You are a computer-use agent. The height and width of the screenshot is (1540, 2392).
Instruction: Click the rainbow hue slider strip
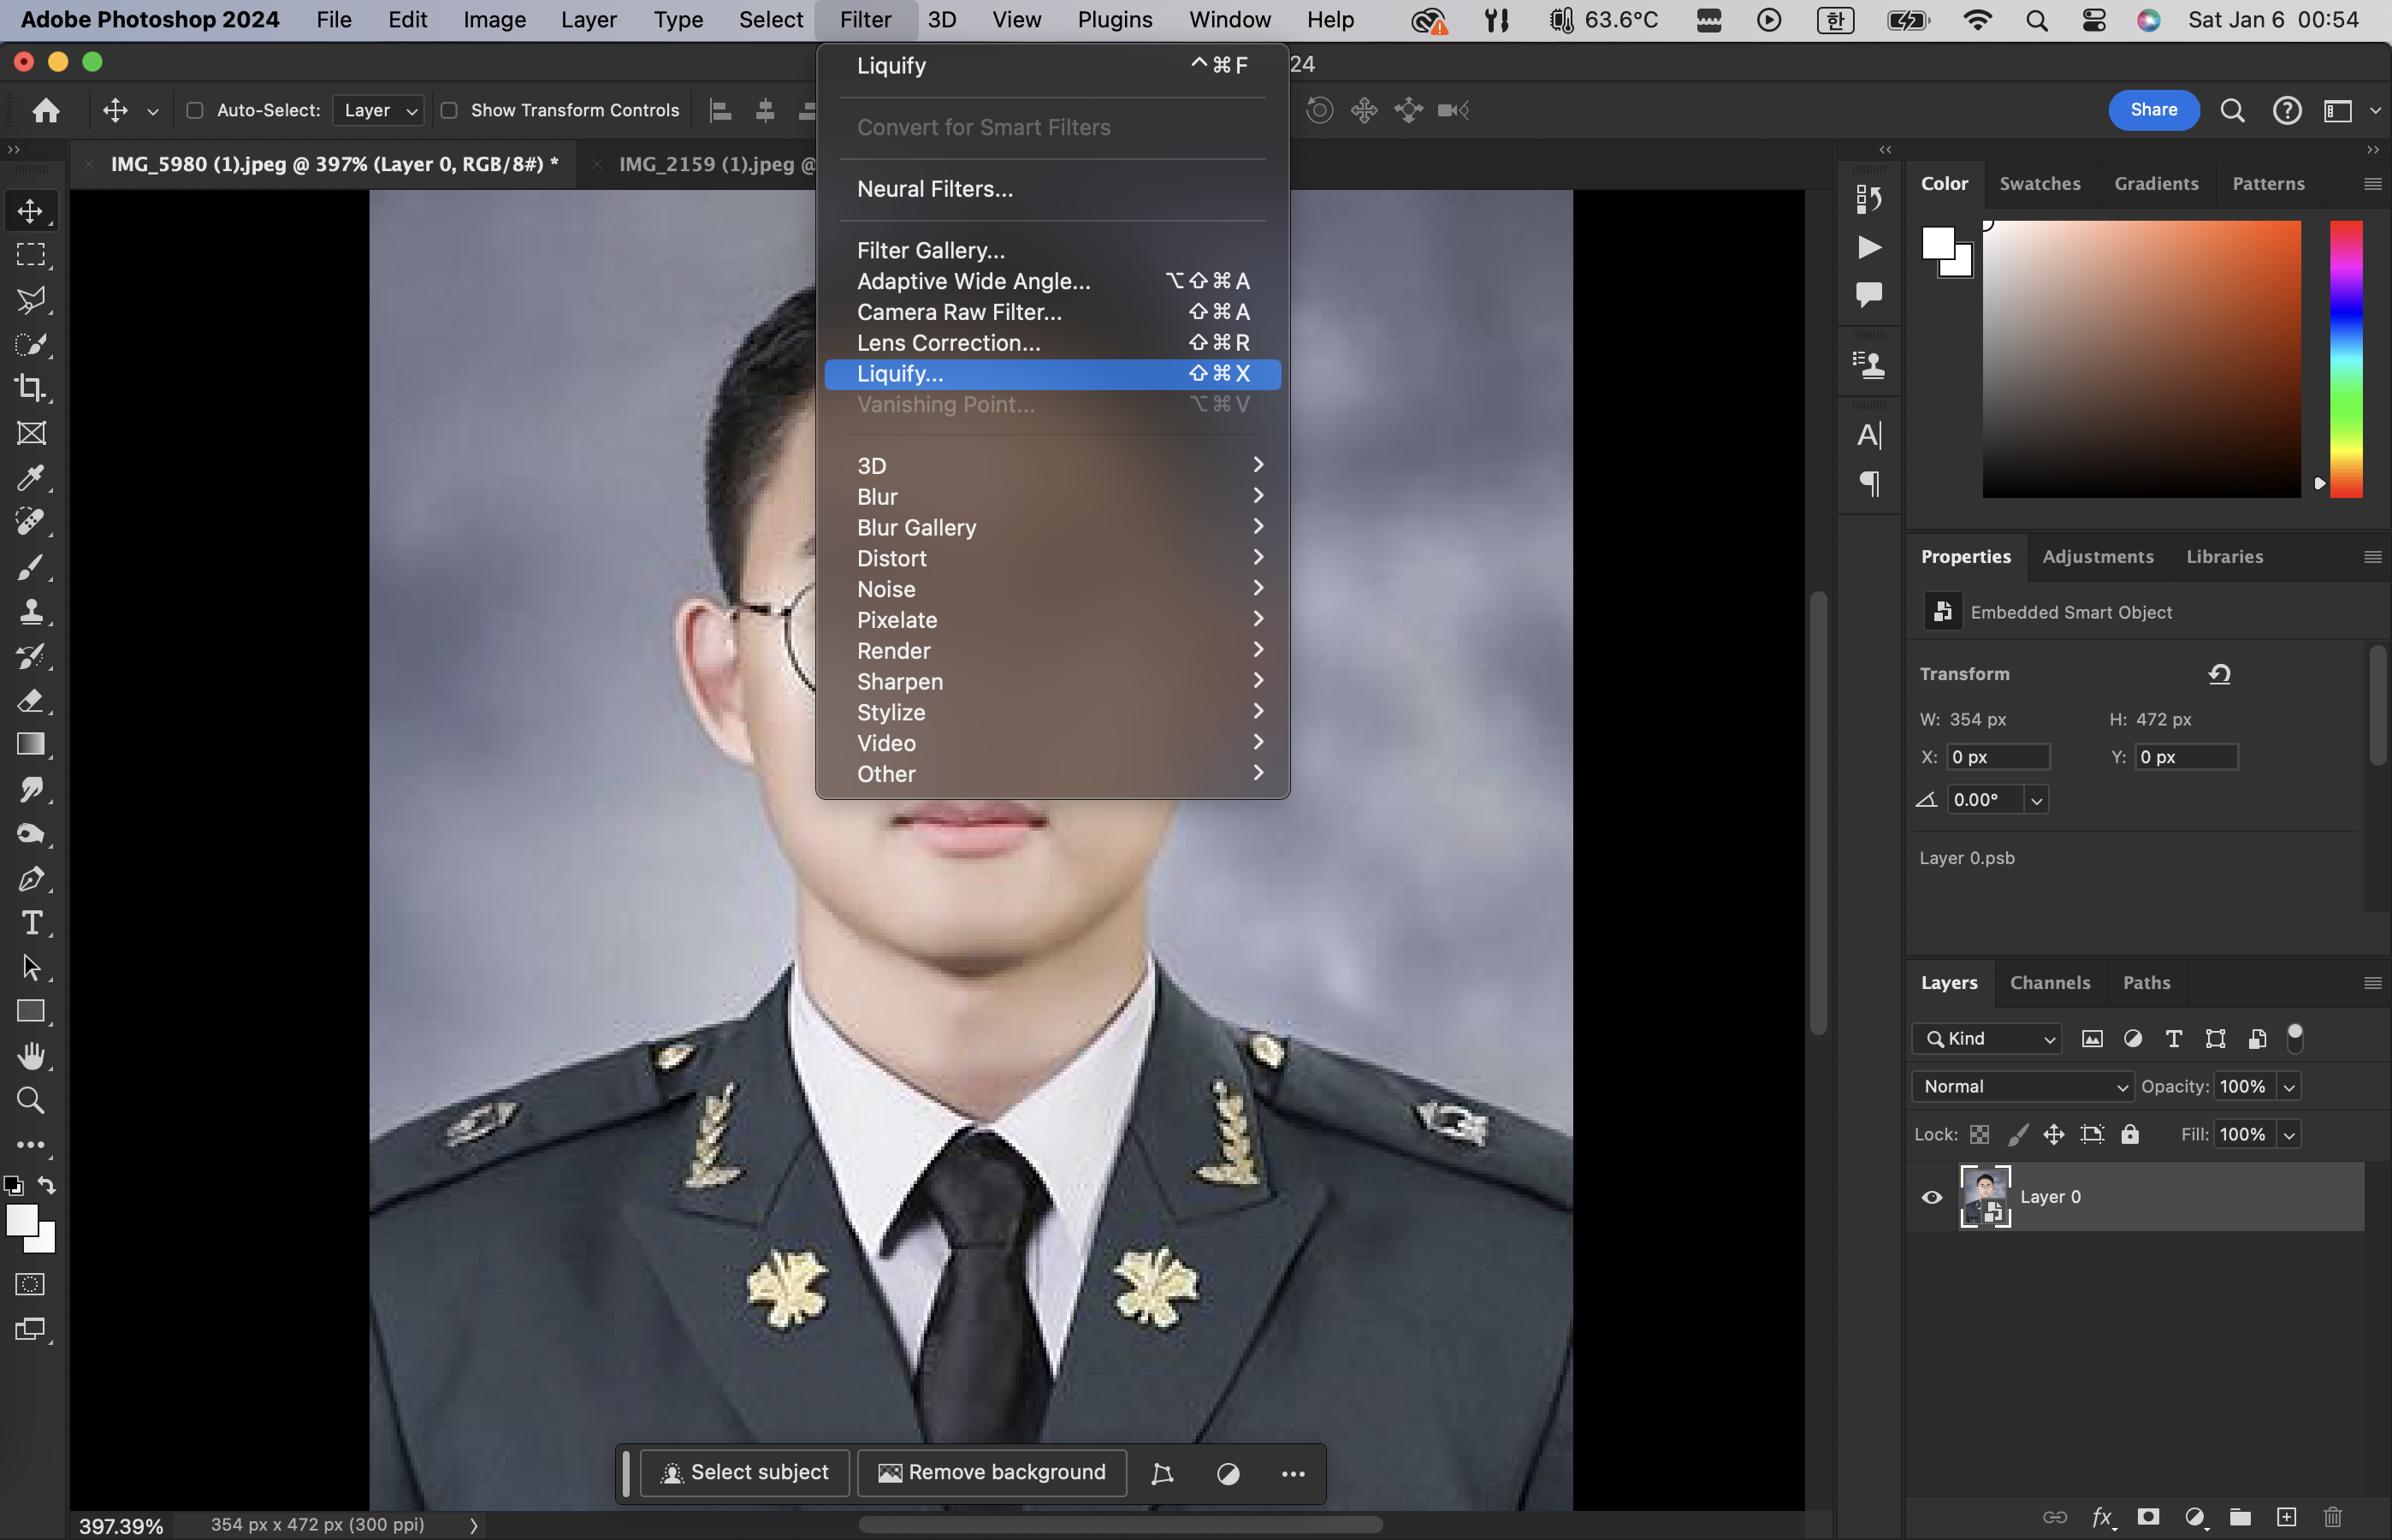point(2346,360)
